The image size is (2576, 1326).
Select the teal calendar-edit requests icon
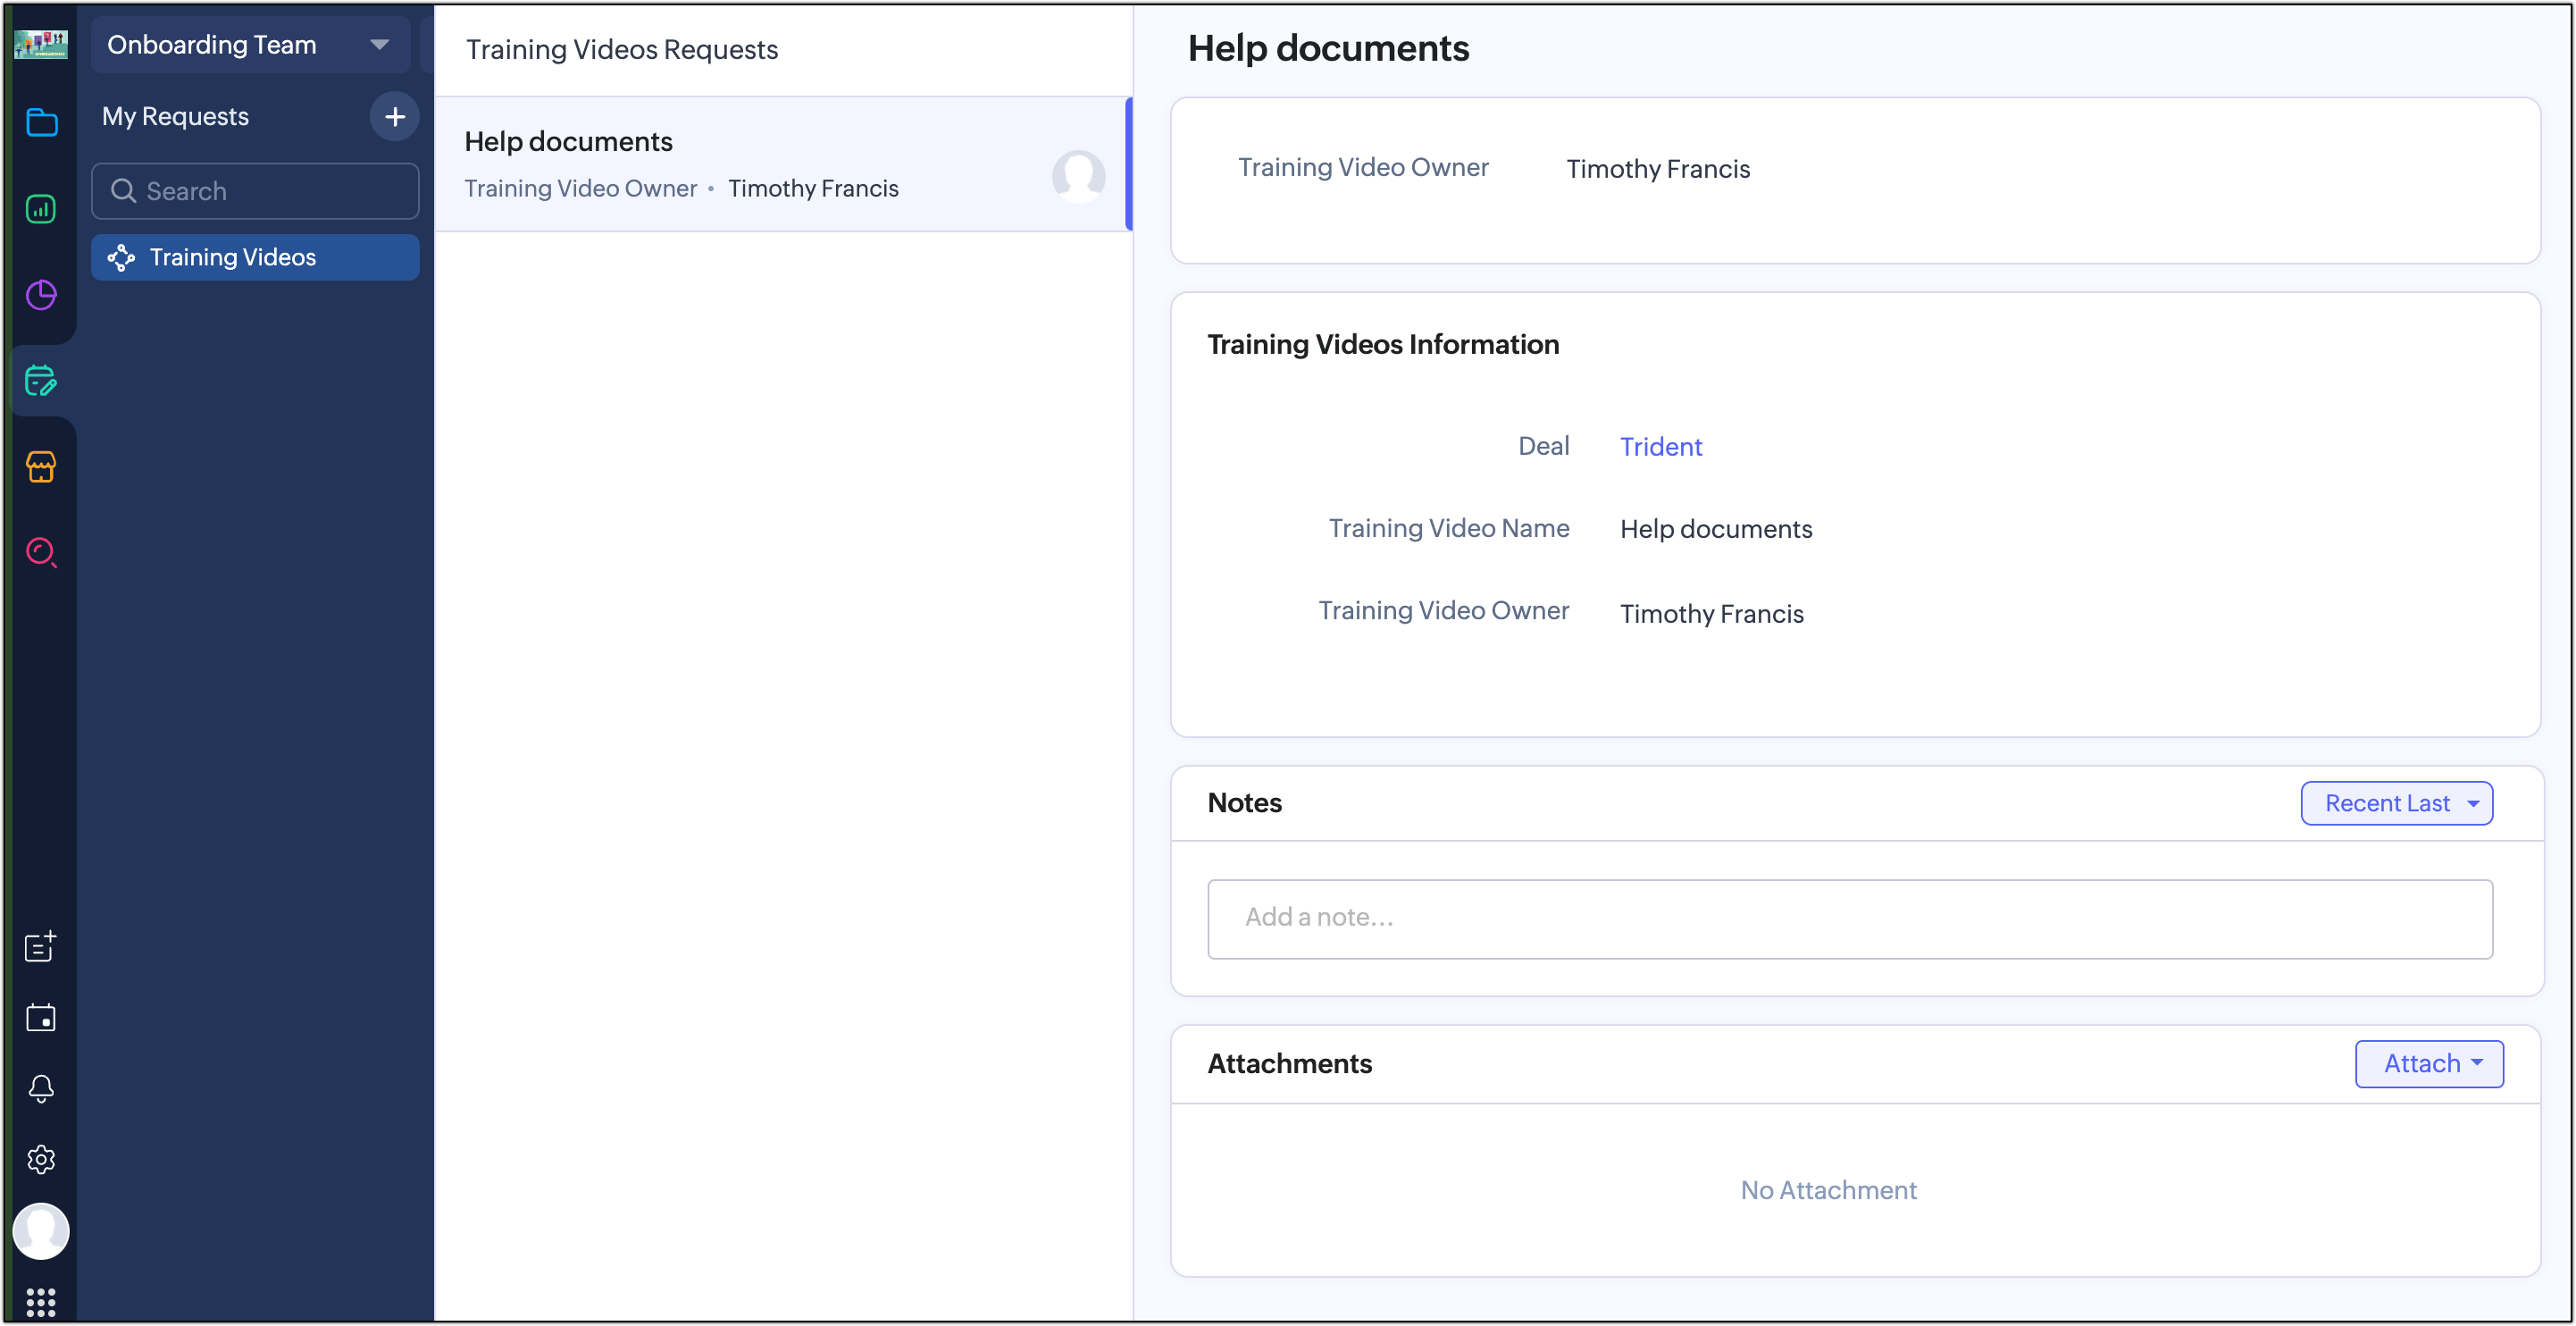tap(41, 381)
